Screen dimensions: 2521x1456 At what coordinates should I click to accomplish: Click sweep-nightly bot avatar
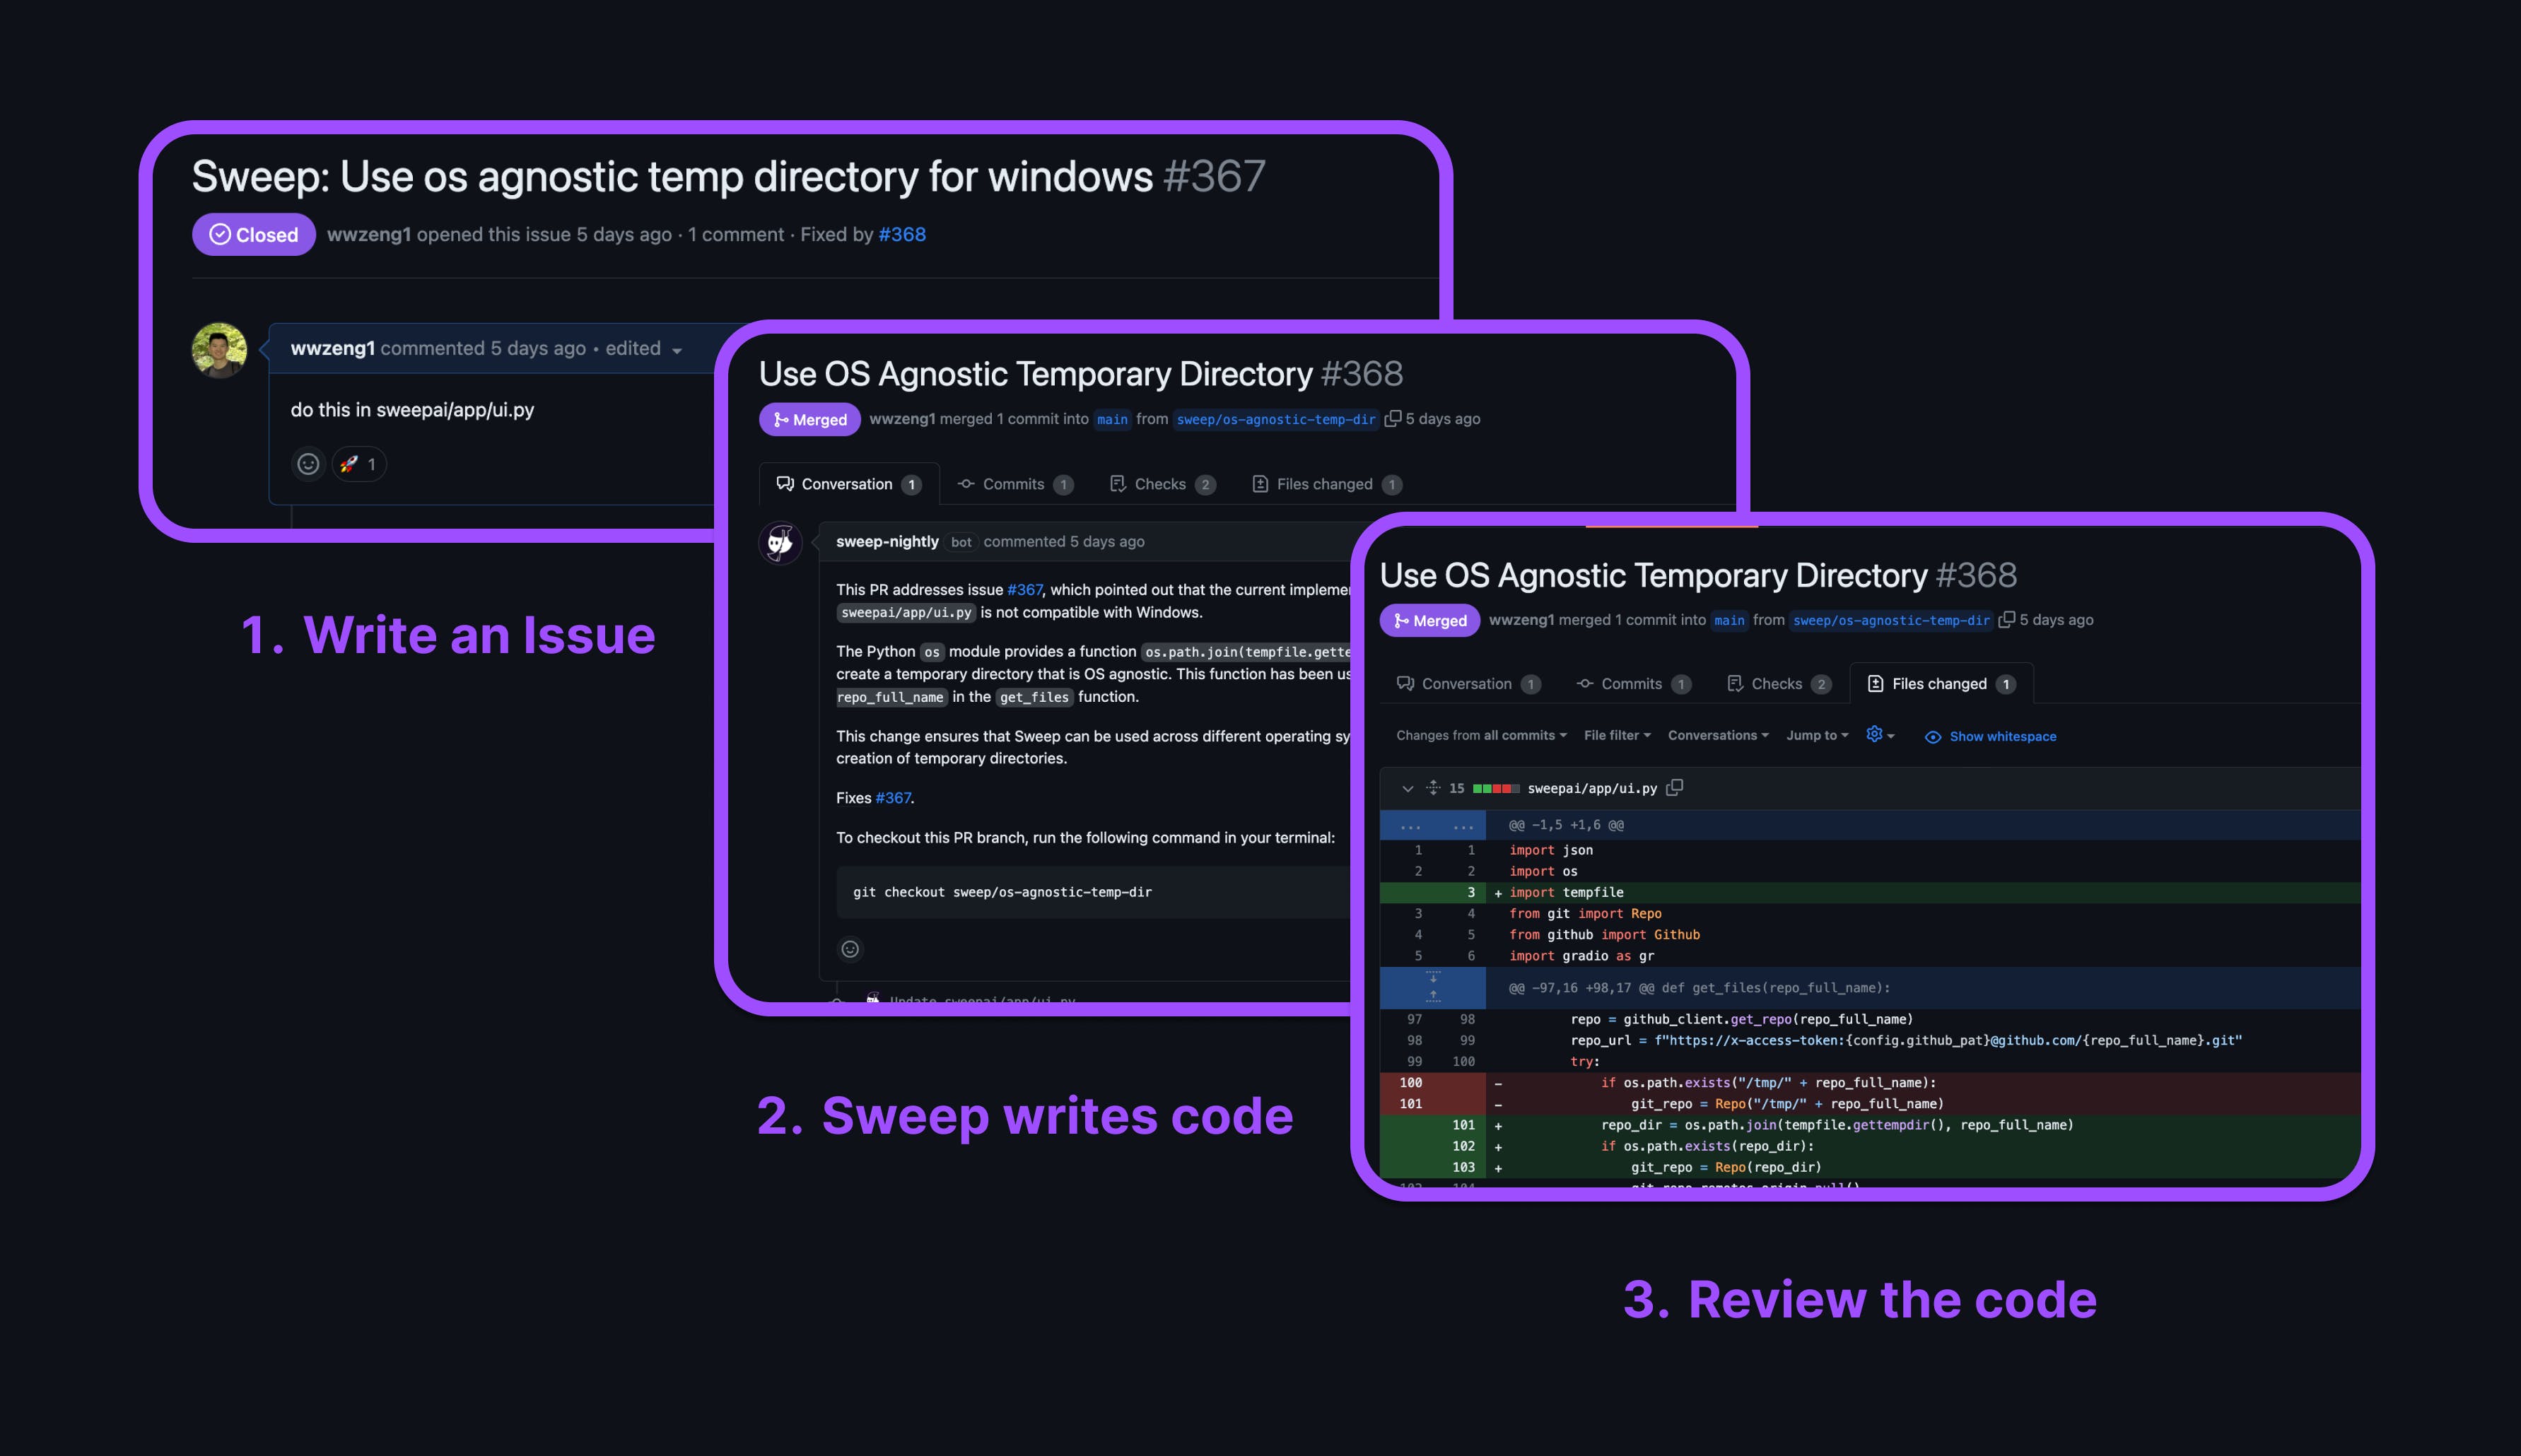coord(780,543)
